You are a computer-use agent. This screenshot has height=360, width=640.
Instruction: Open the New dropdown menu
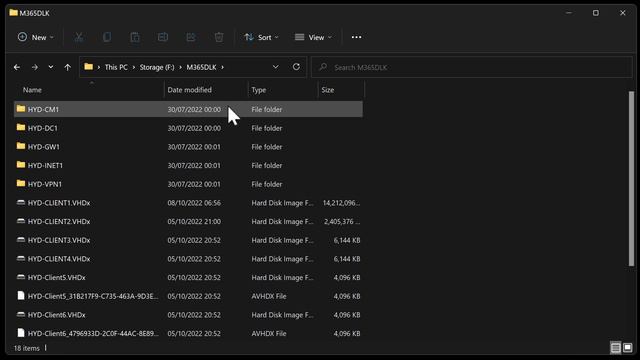point(36,37)
